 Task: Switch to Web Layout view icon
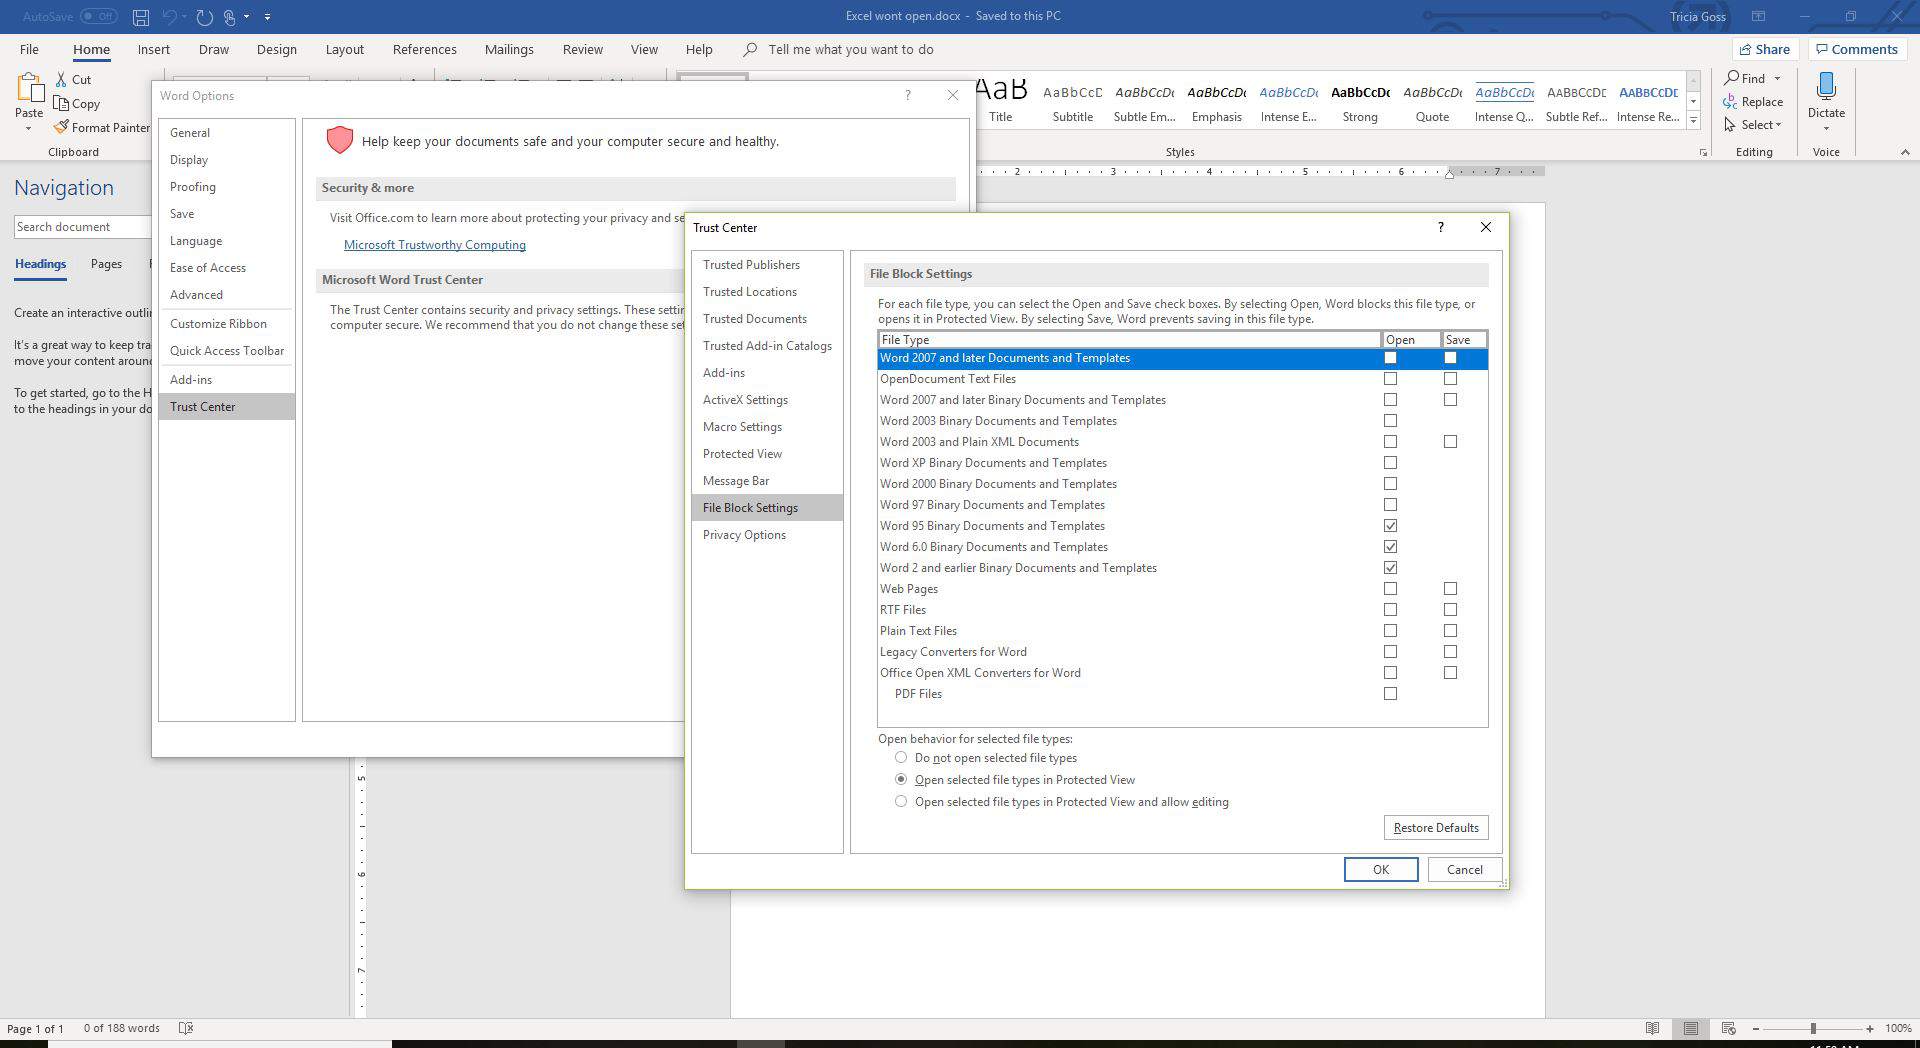[x=1728, y=1028]
